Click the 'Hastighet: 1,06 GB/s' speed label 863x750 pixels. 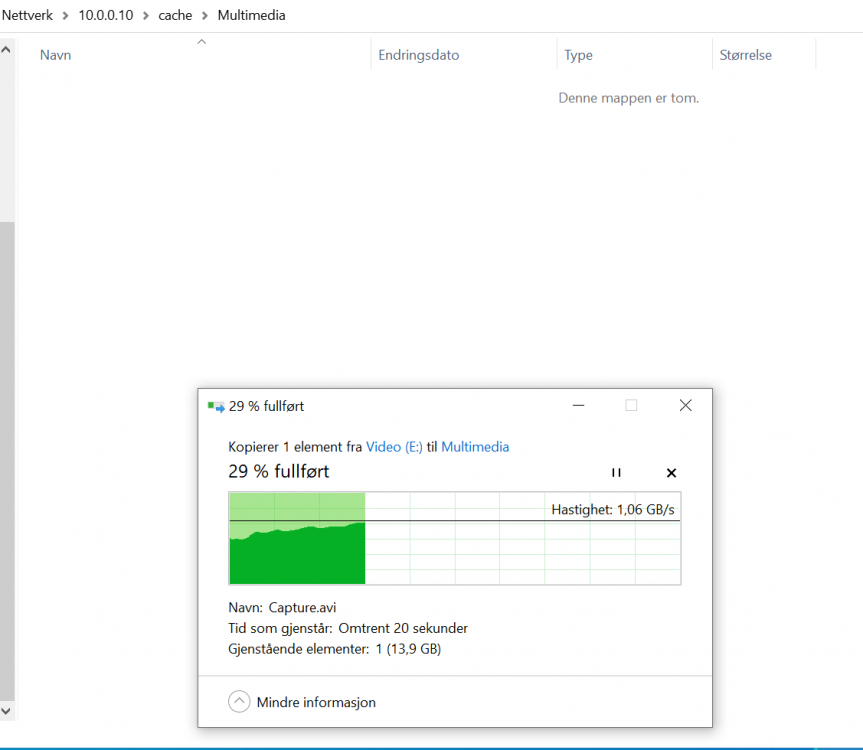[613, 510]
